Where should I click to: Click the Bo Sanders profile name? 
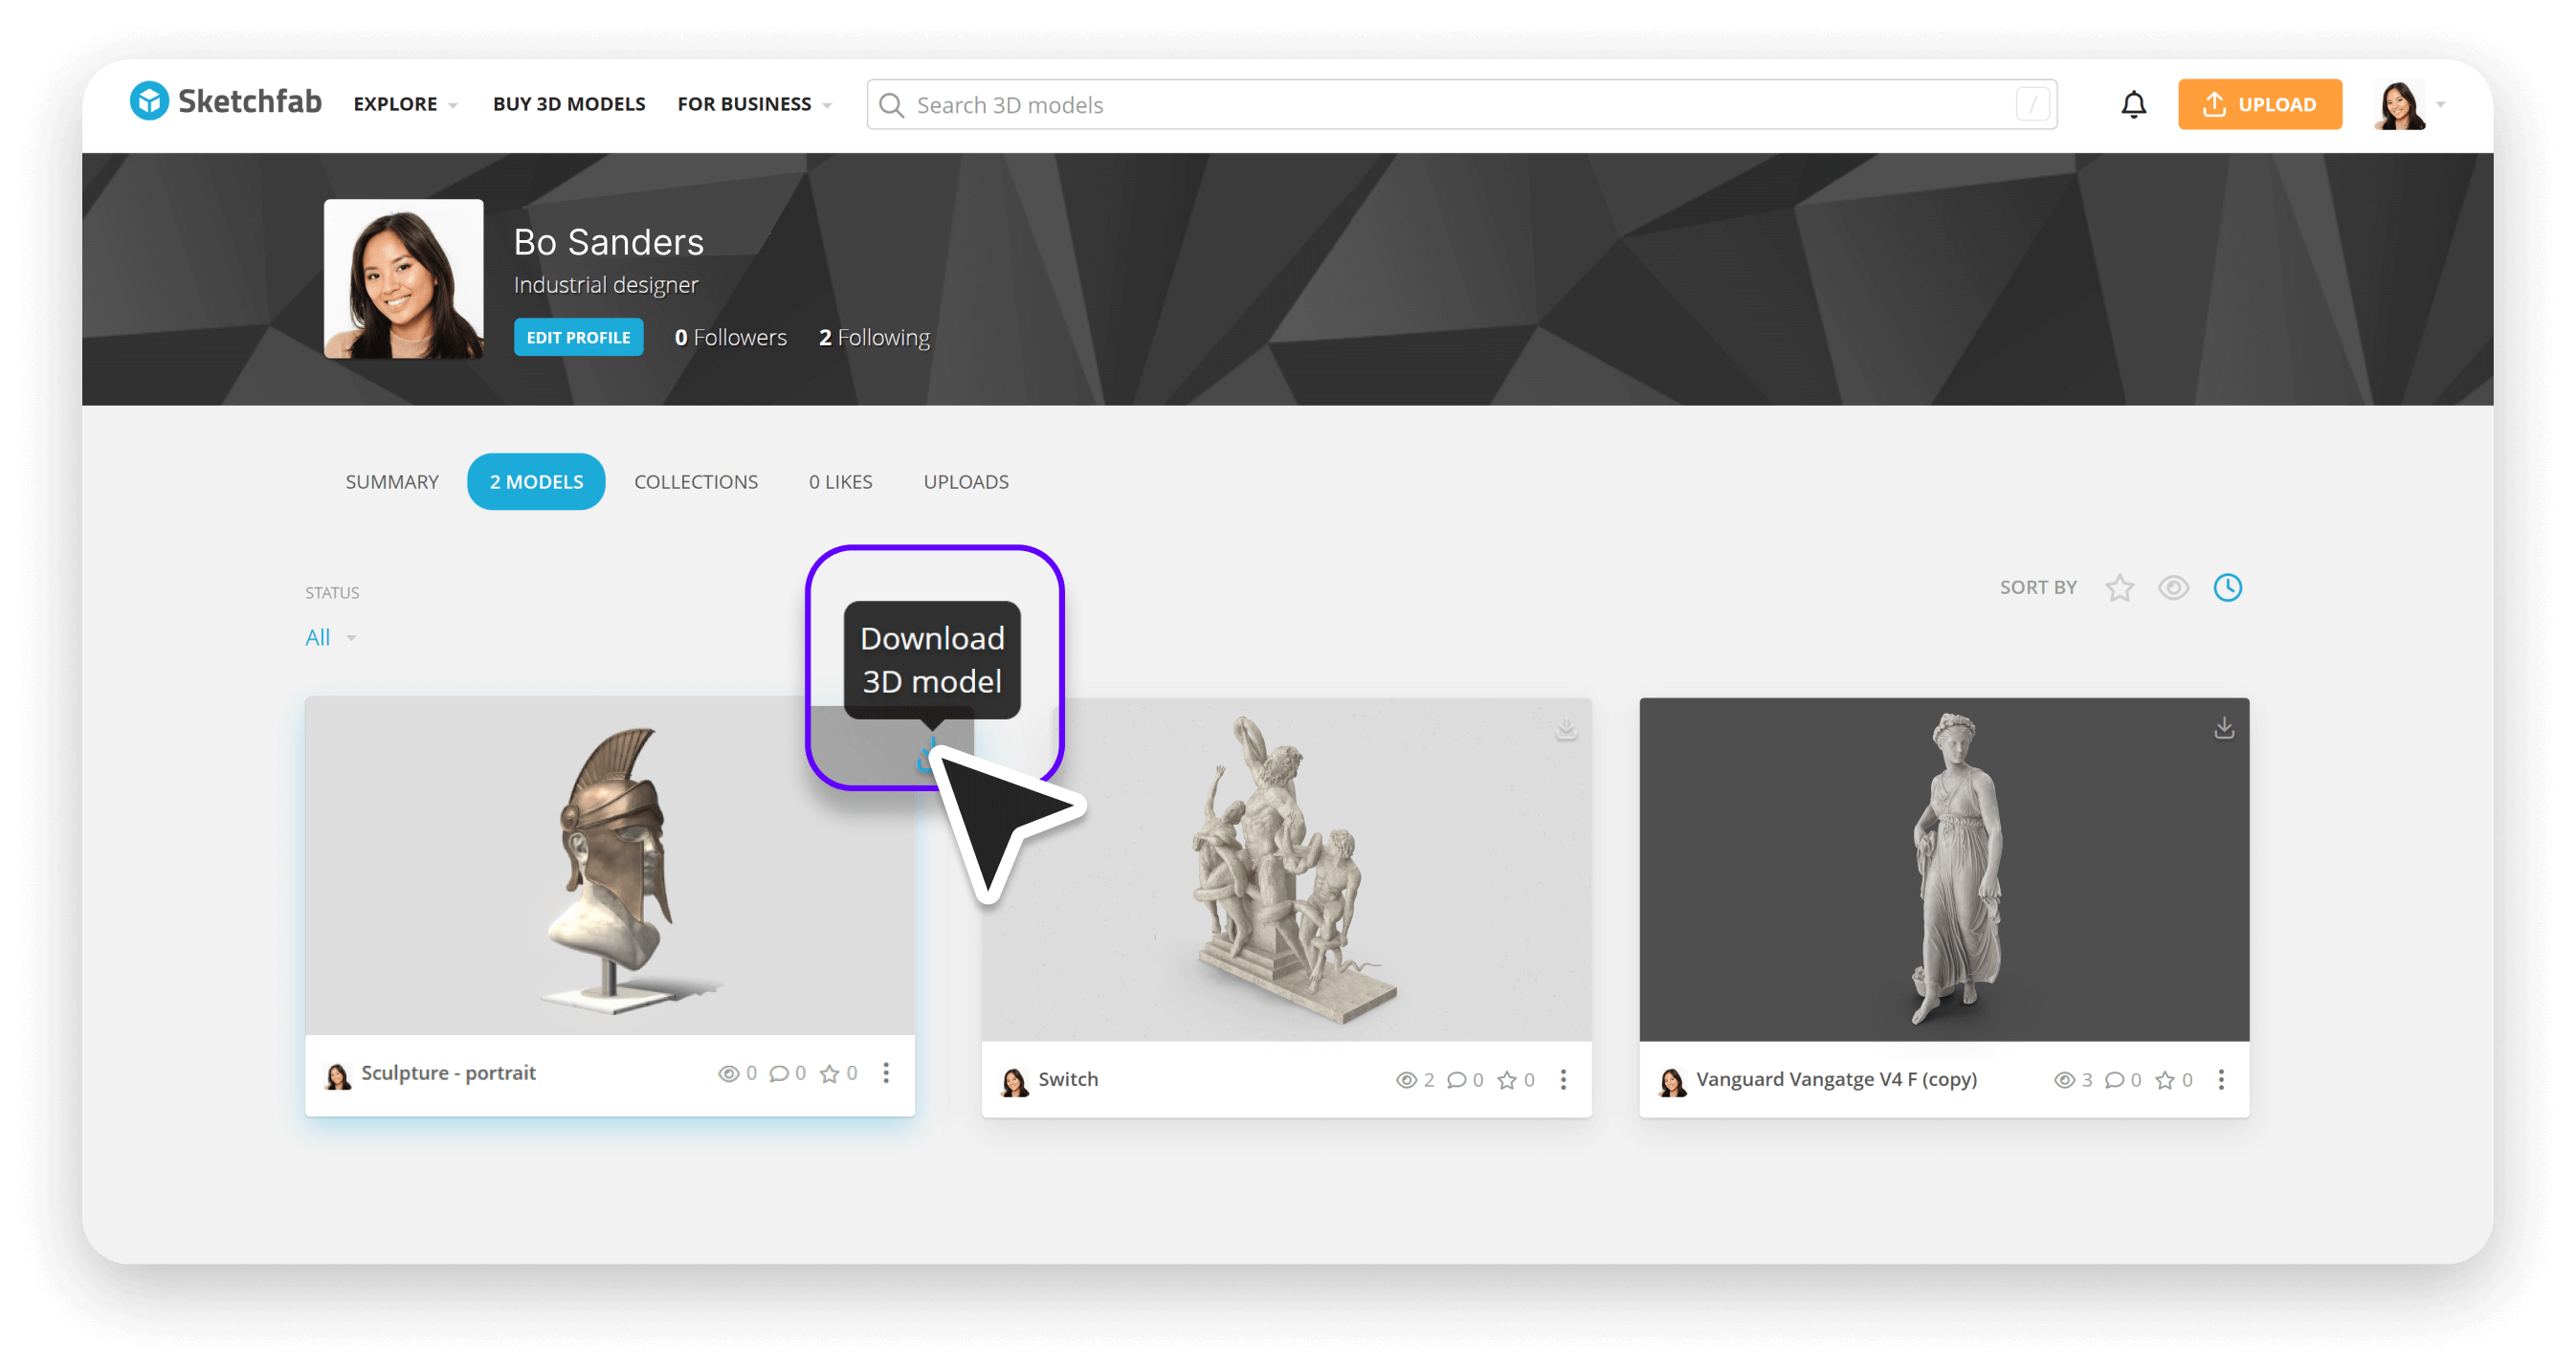(x=608, y=242)
